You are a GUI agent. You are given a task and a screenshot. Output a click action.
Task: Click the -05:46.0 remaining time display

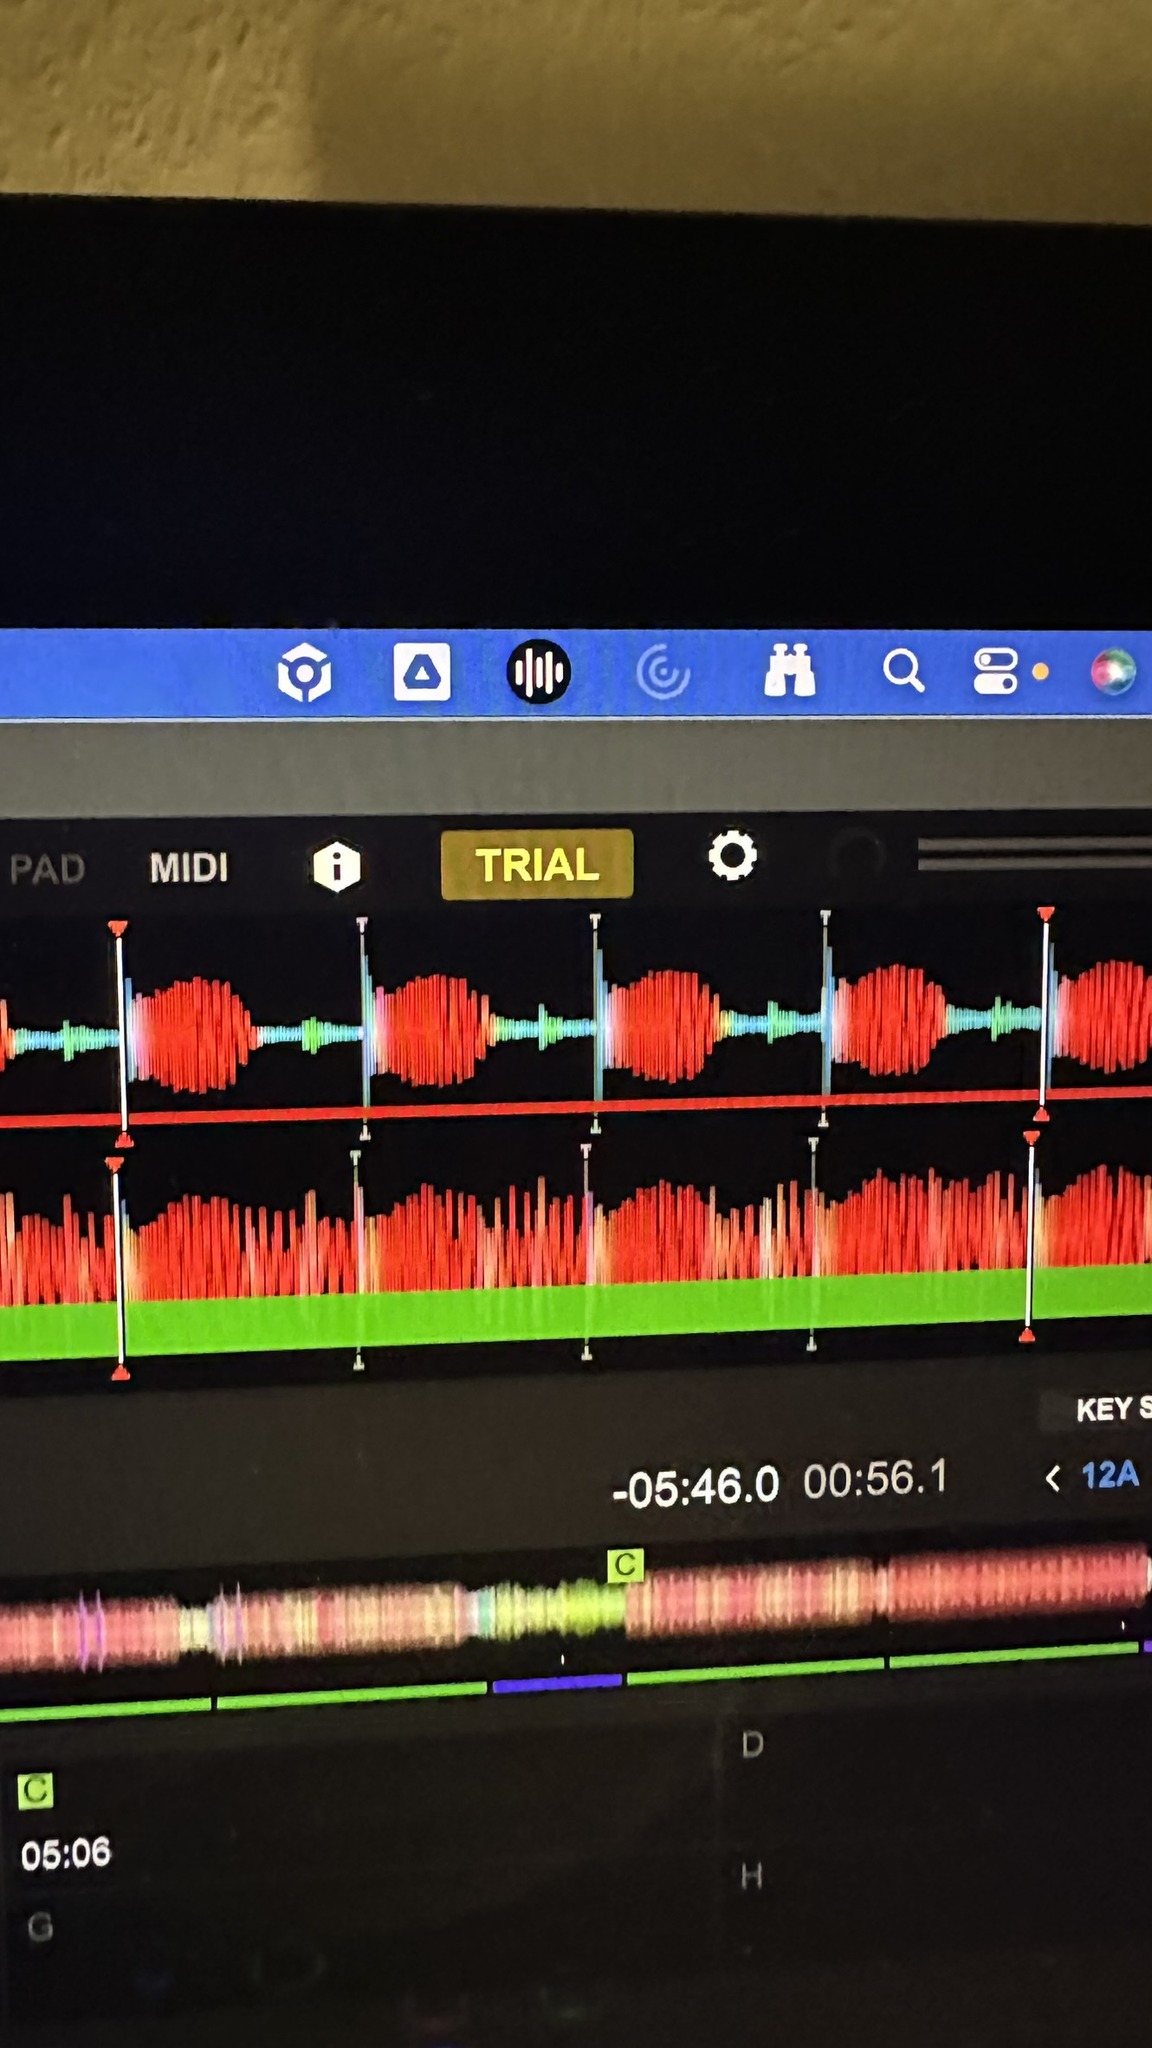696,1487
